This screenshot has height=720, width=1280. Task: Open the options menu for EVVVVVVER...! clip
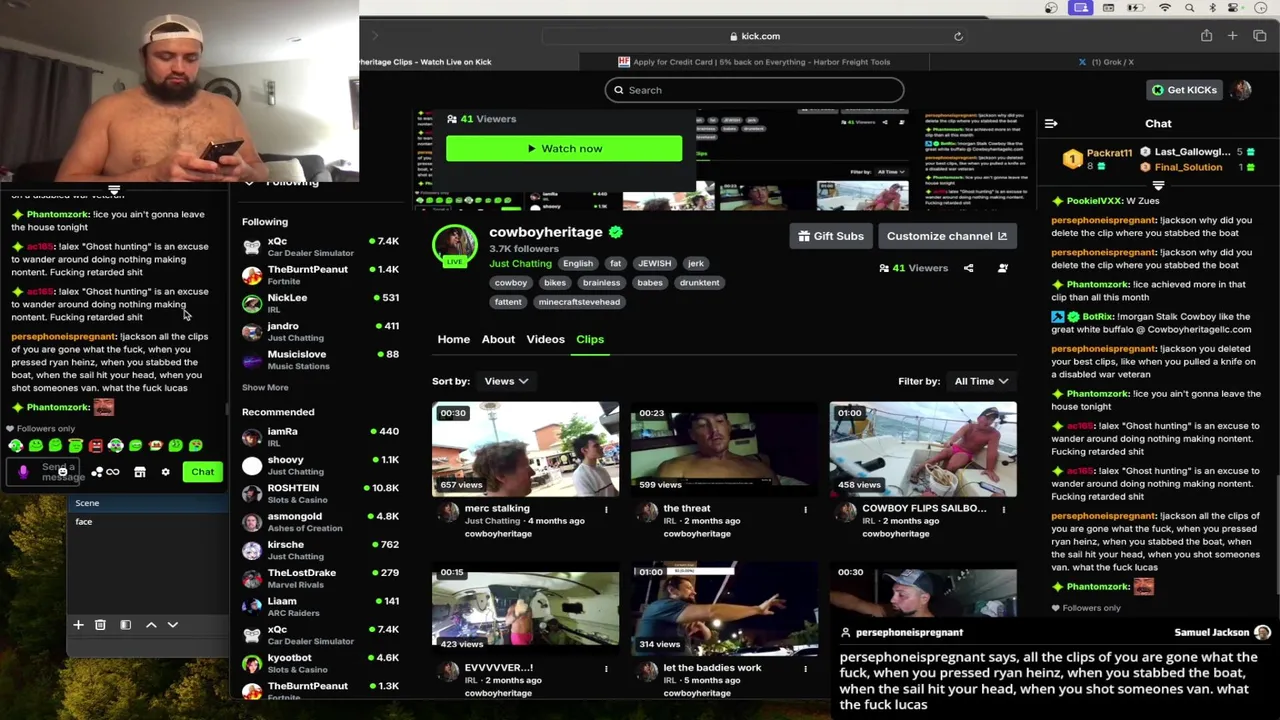point(605,668)
